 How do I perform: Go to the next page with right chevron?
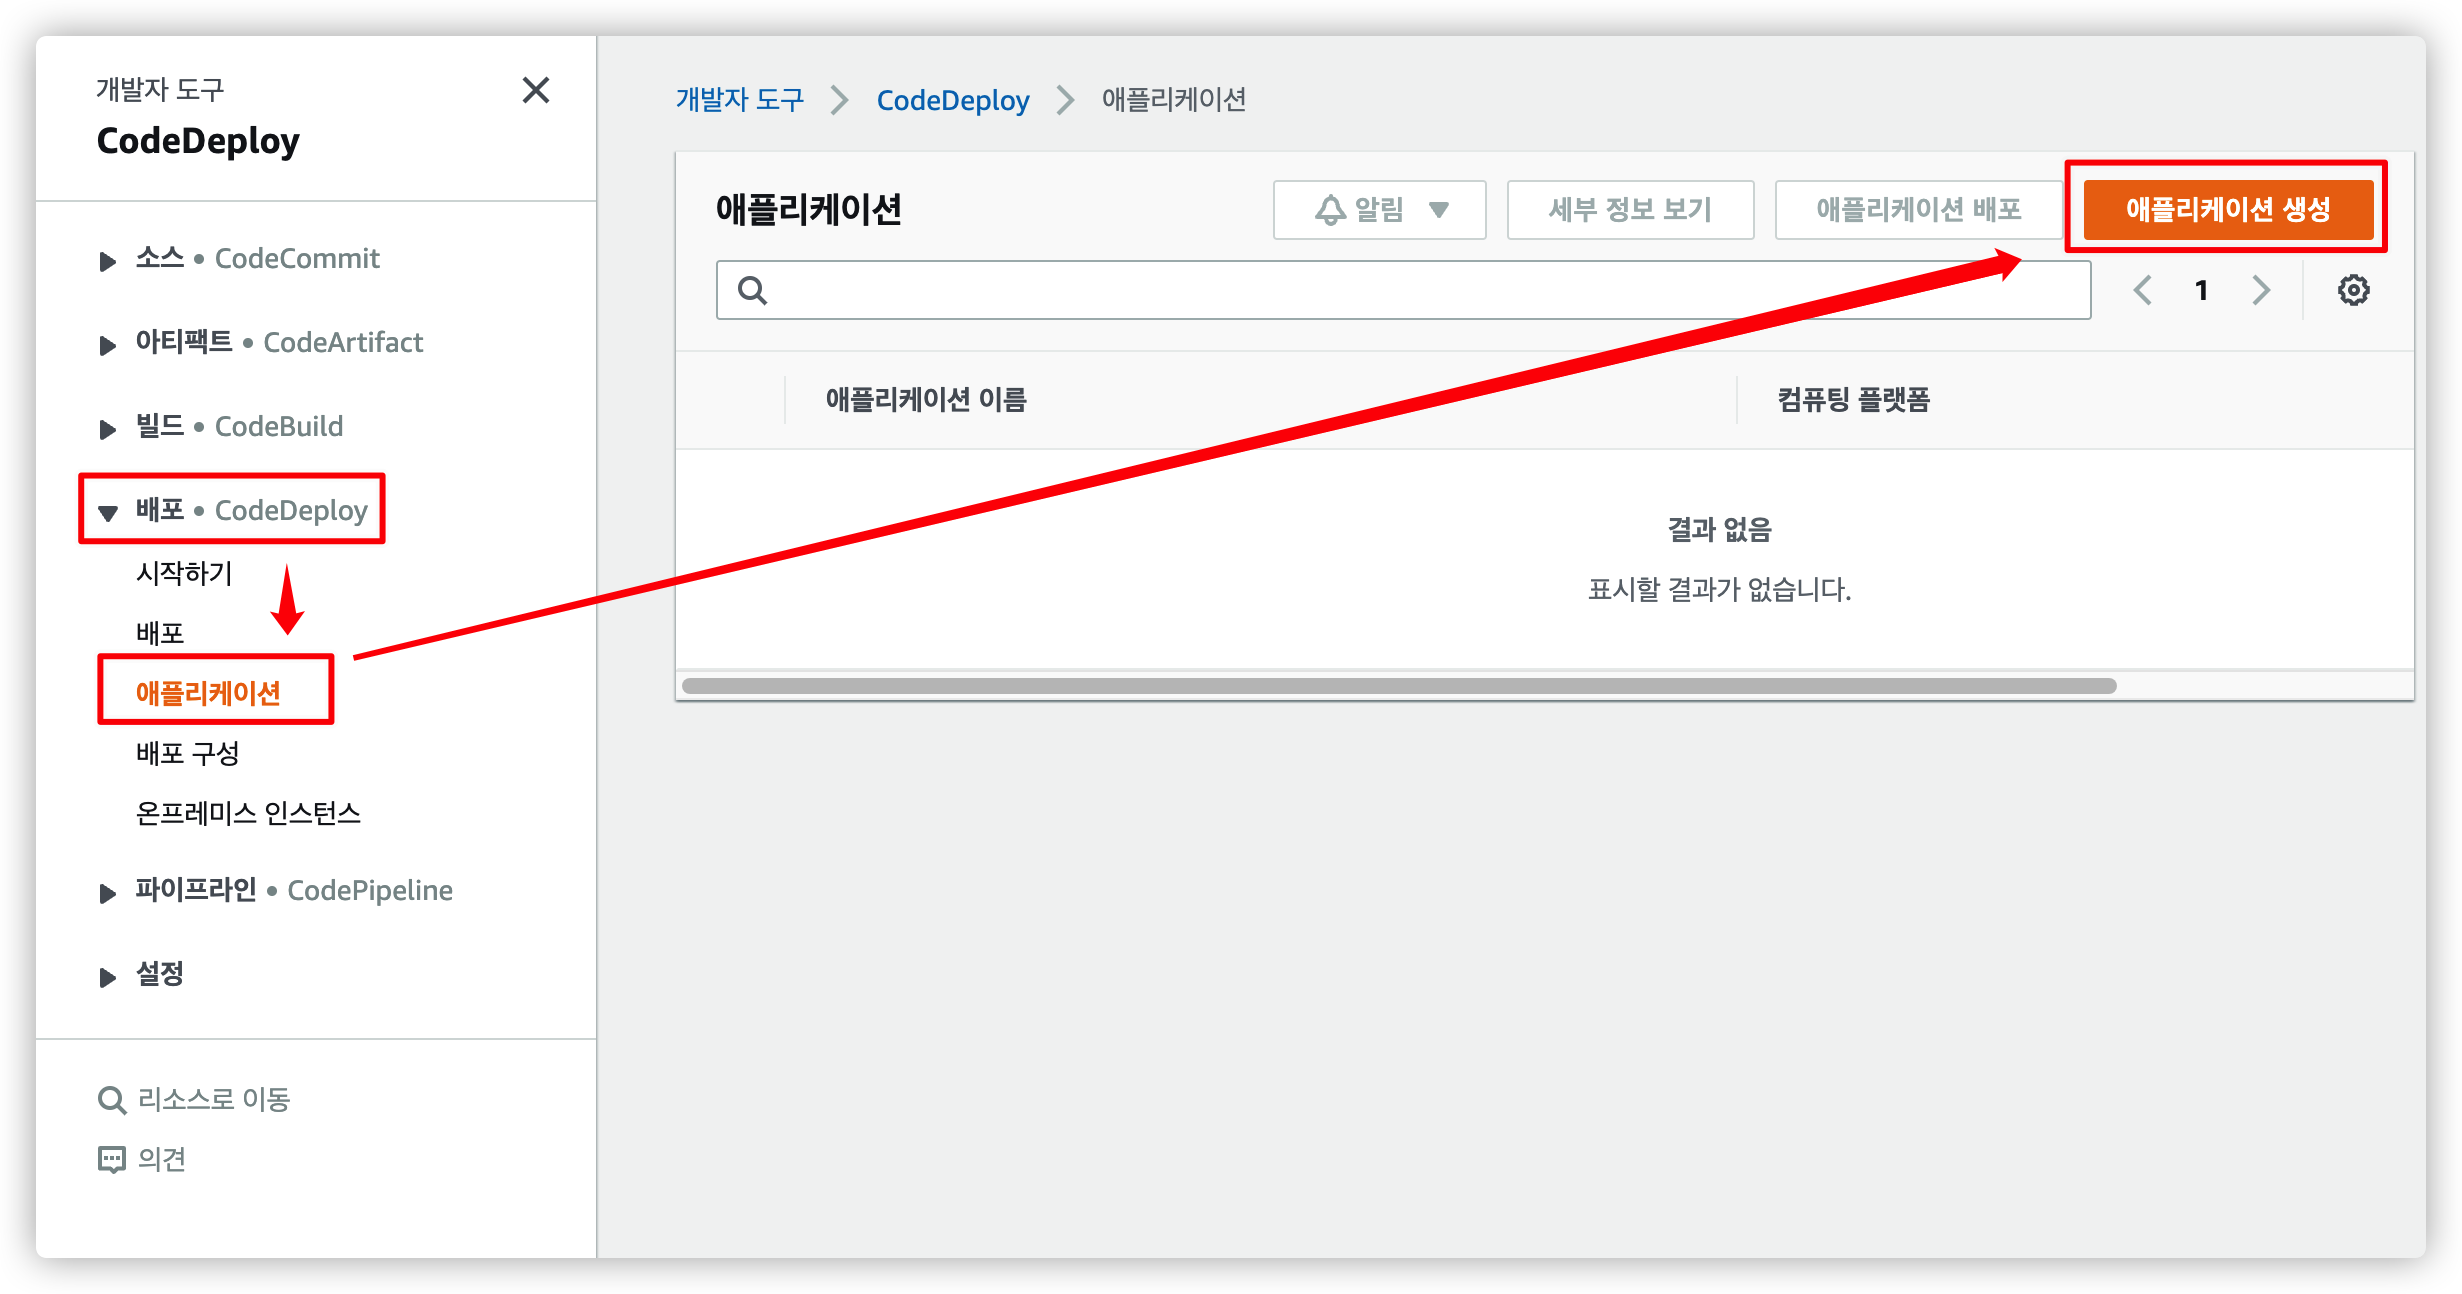pyautogui.click(x=2261, y=290)
